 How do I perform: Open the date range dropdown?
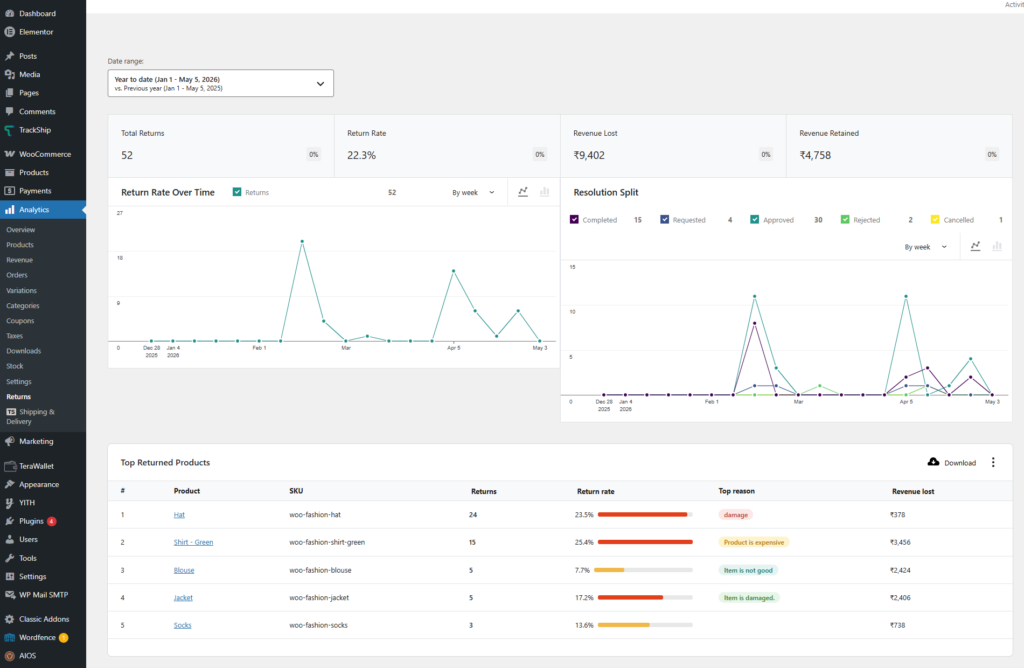pos(221,83)
